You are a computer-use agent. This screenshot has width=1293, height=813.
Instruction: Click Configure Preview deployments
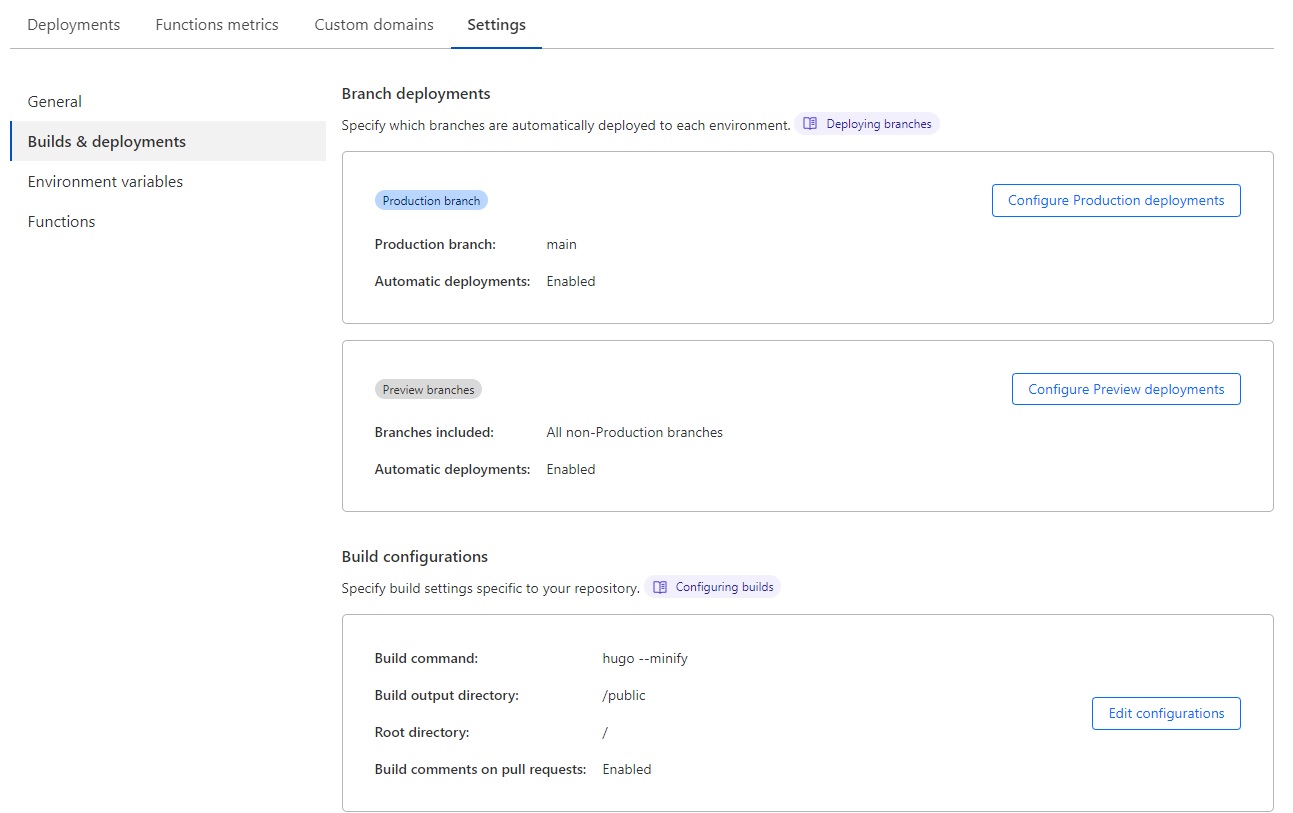(1125, 389)
